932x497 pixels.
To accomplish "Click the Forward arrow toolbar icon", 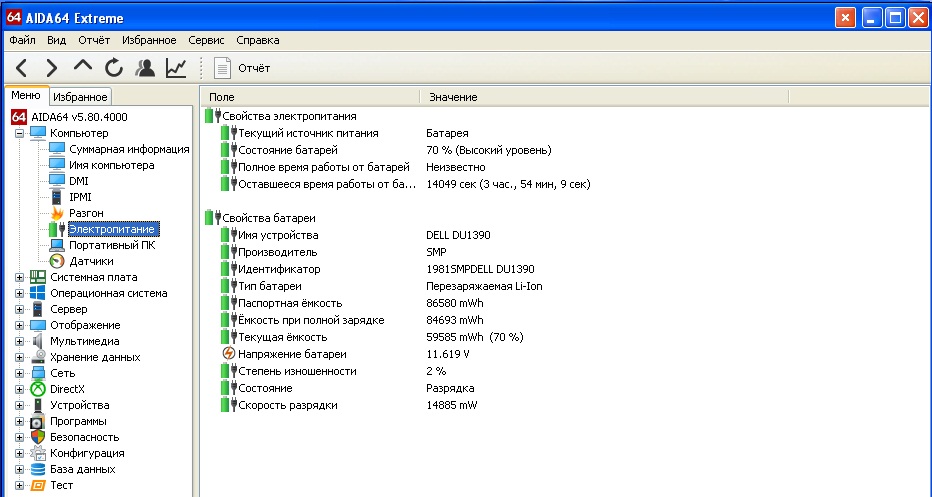I will coord(52,68).
